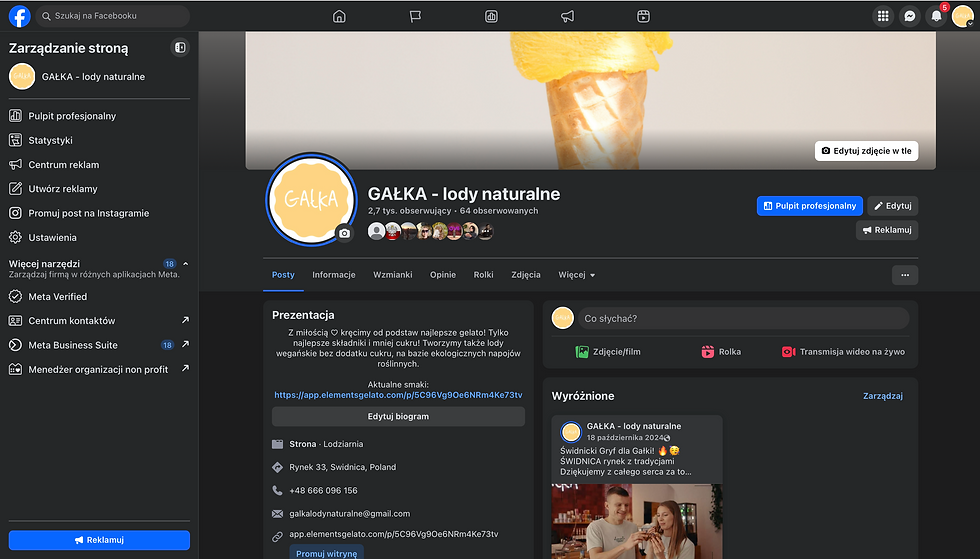Image resolution: width=980 pixels, height=559 pixels.
Task: Open the website link app.elementsgelato.com row
Action: click(394, 535)
